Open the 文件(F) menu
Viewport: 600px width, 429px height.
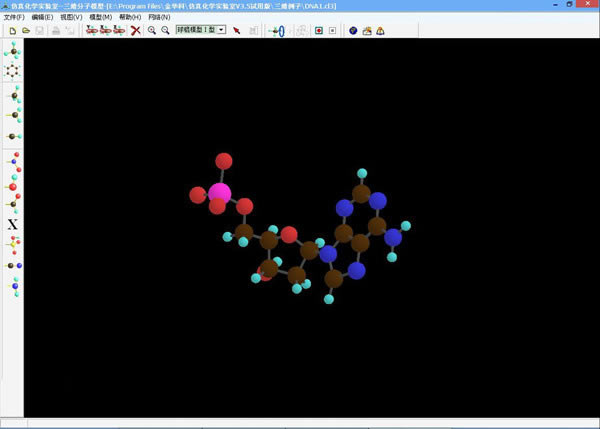coord(14,17)
